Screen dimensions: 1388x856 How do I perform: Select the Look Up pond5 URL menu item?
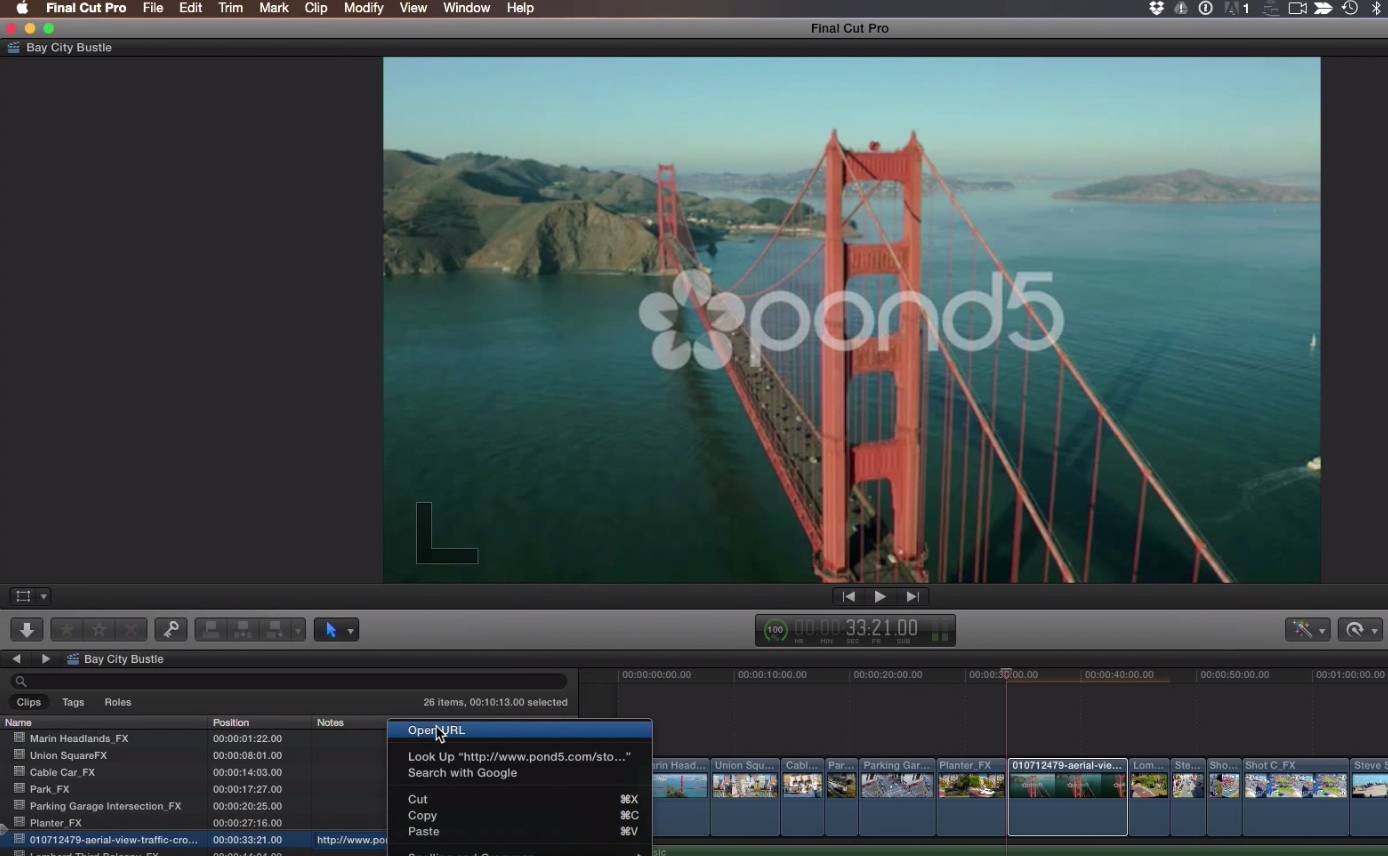click(x=520, y=757)
